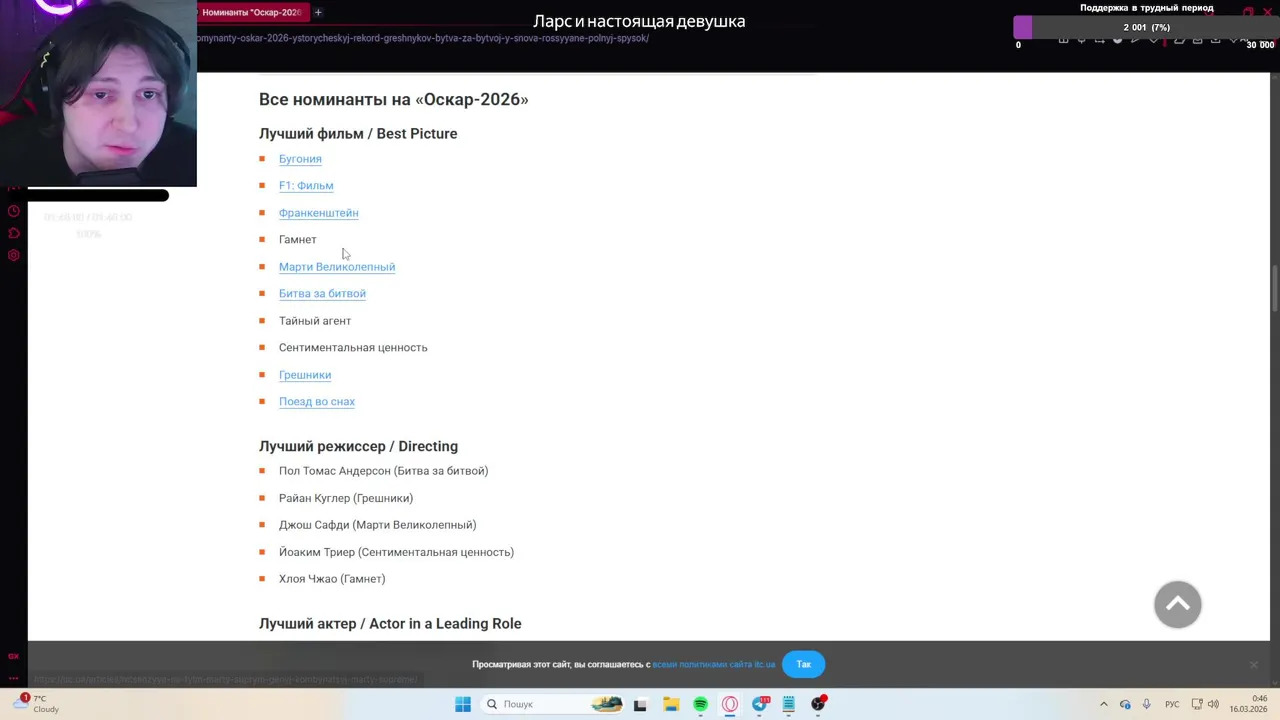Click the webcam overlay thumbnail
Viewport: 1280px width, 720px height.
tap(98, 93)
